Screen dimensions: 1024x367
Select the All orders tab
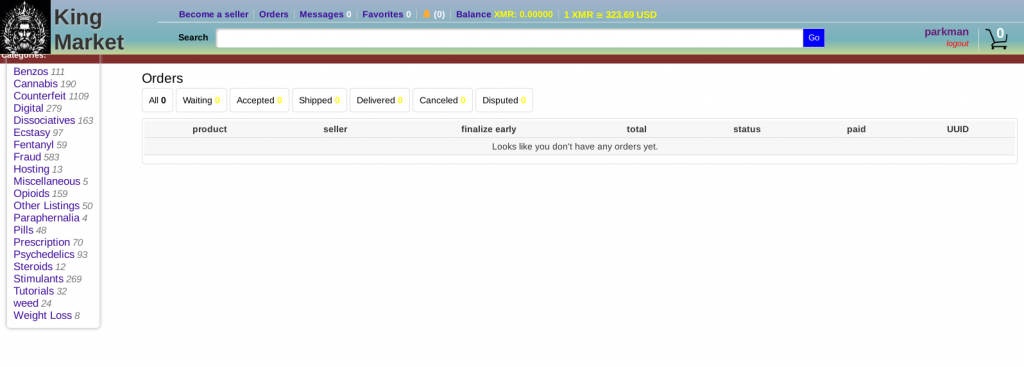[157, 101]
